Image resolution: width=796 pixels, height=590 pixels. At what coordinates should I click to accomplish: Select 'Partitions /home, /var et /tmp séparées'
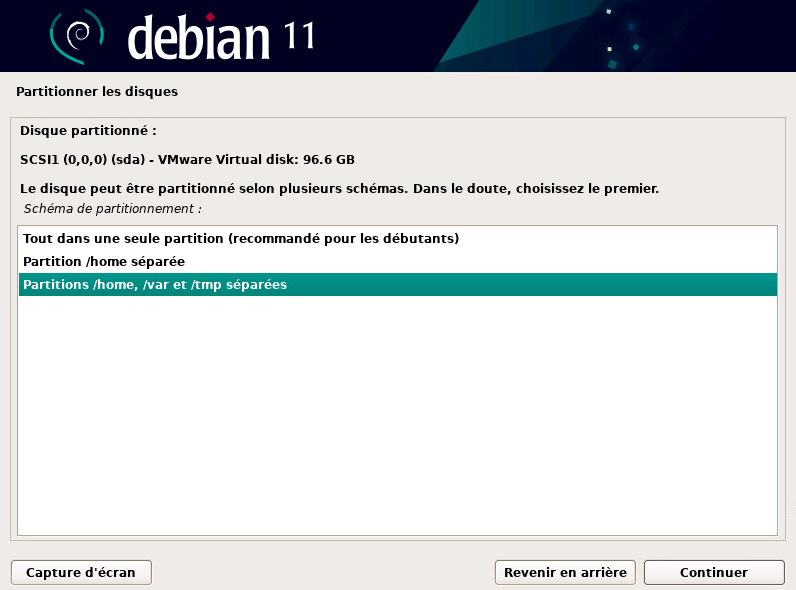[397, 284]
